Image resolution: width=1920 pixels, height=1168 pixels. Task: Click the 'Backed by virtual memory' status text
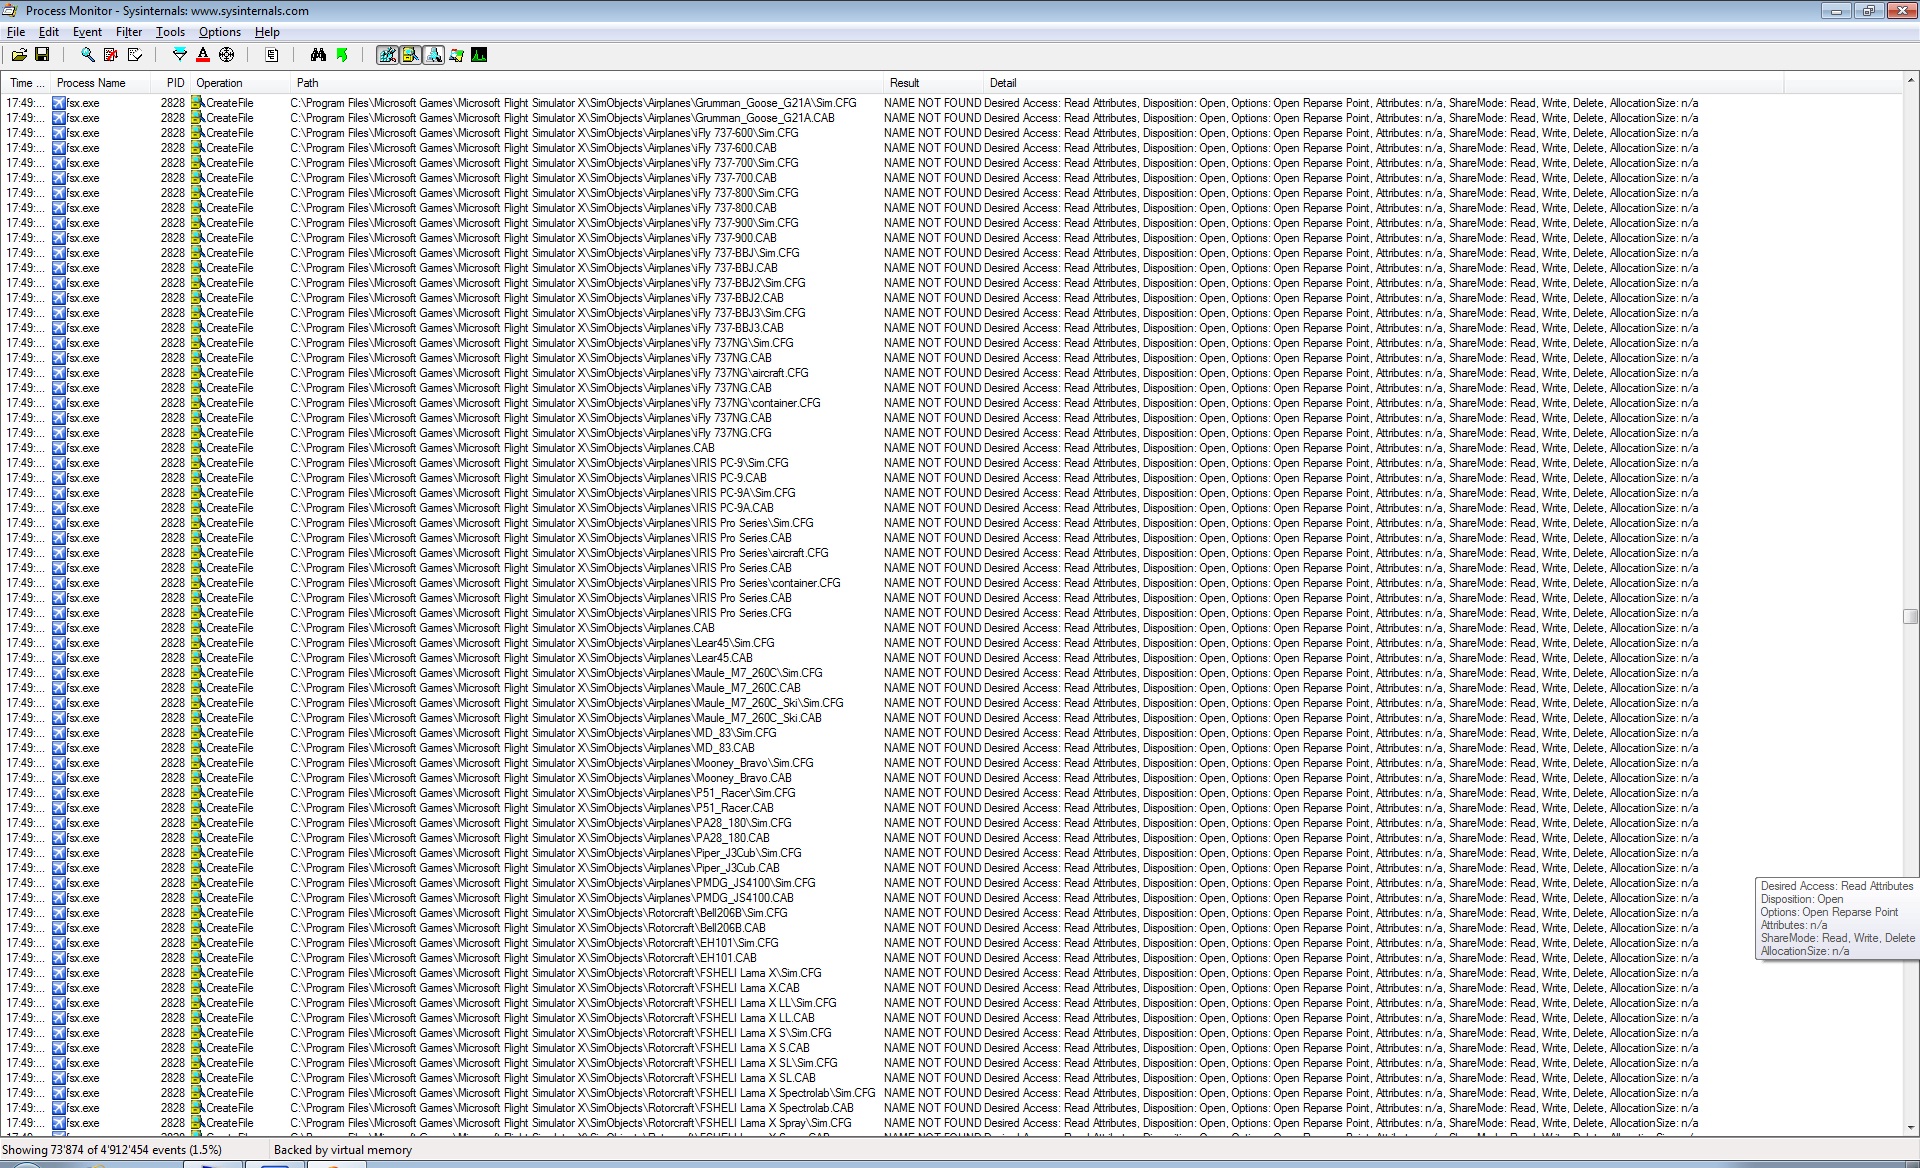[343, 1150]
